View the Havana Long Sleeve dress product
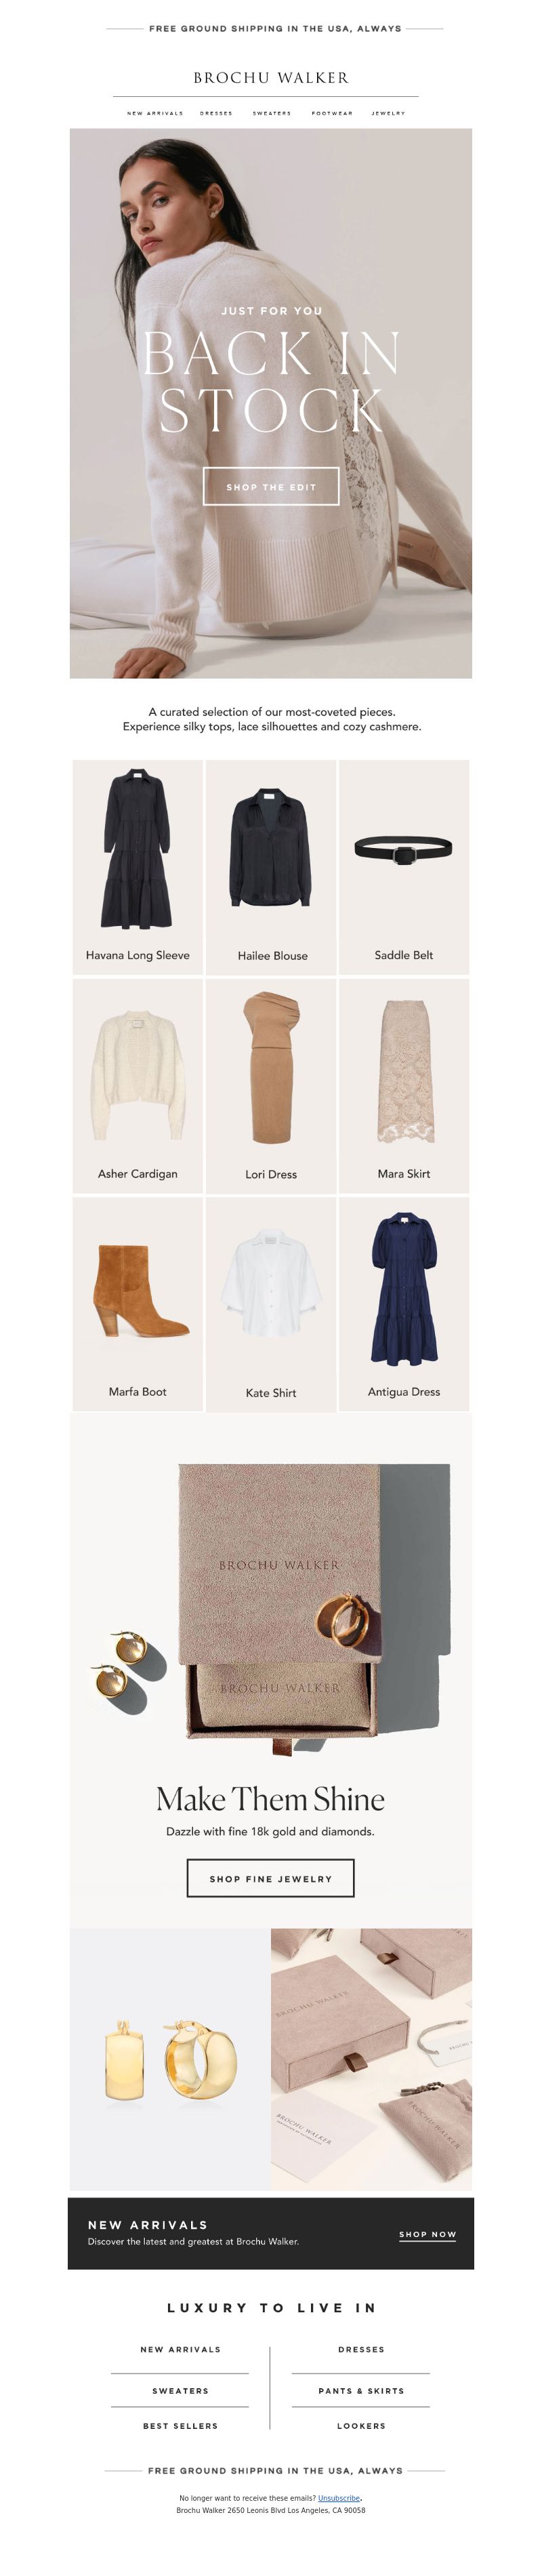This screenshot has width=542, height=2576. tap(138, 867)
